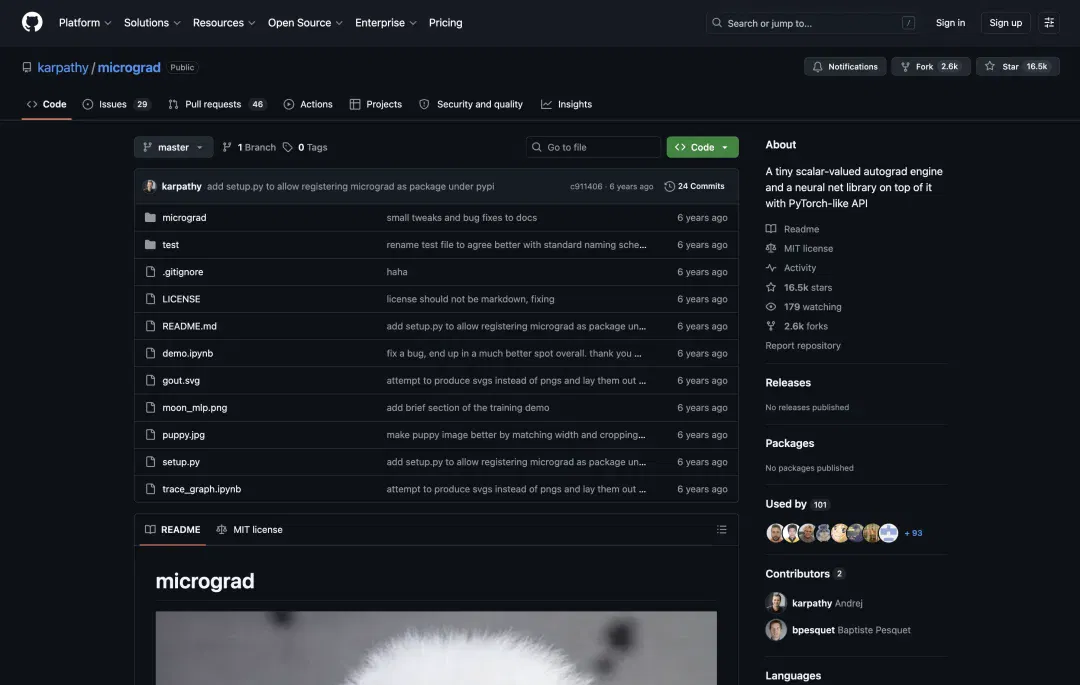Click the Go to file search field
This screenshot has height=685, width=1080.
tap(593, 147)
